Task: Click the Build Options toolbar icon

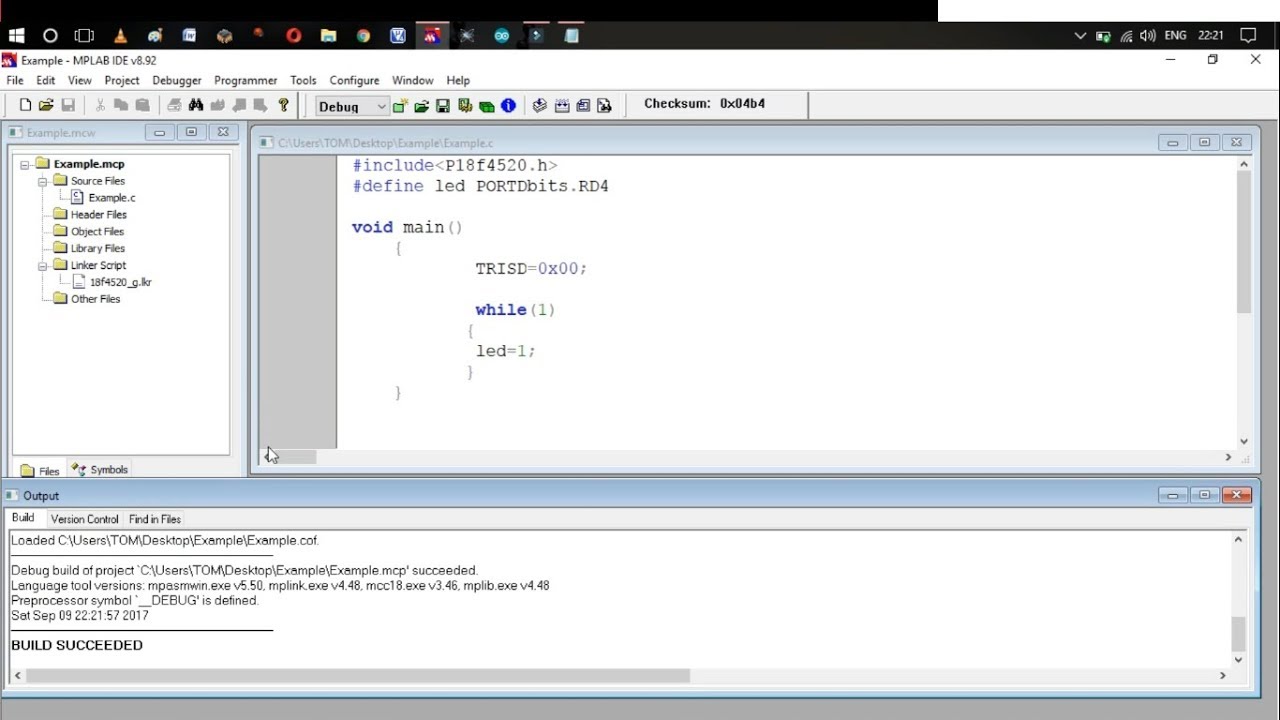Action: 465,105
